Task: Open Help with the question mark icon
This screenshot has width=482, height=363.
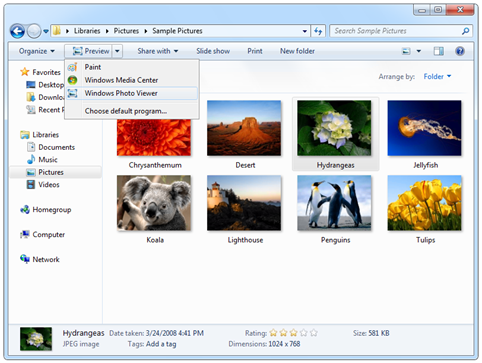Action: [460, 51]
